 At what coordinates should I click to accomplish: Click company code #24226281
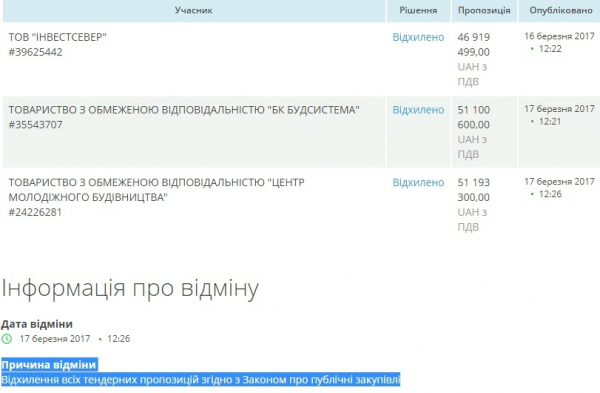point(35,212)
